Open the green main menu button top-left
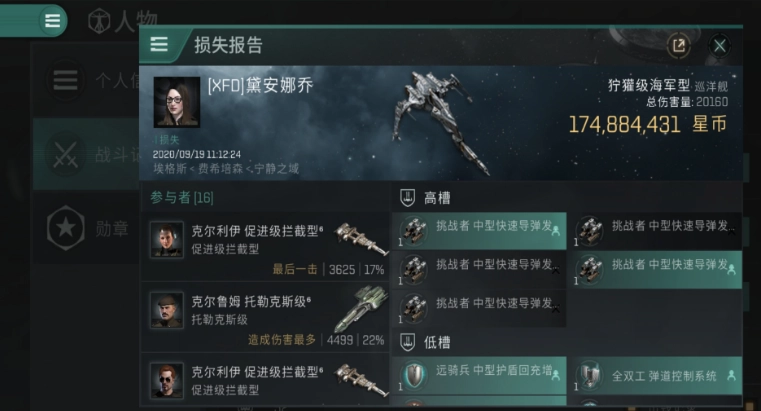The image size is (761, 411). [52, 21]
